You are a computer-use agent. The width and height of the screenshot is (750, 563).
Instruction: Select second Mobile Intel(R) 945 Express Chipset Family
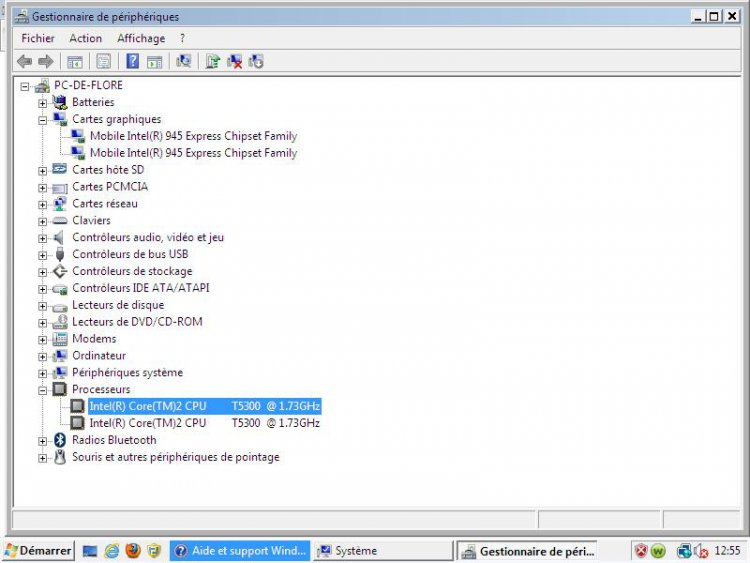(193, 153)
